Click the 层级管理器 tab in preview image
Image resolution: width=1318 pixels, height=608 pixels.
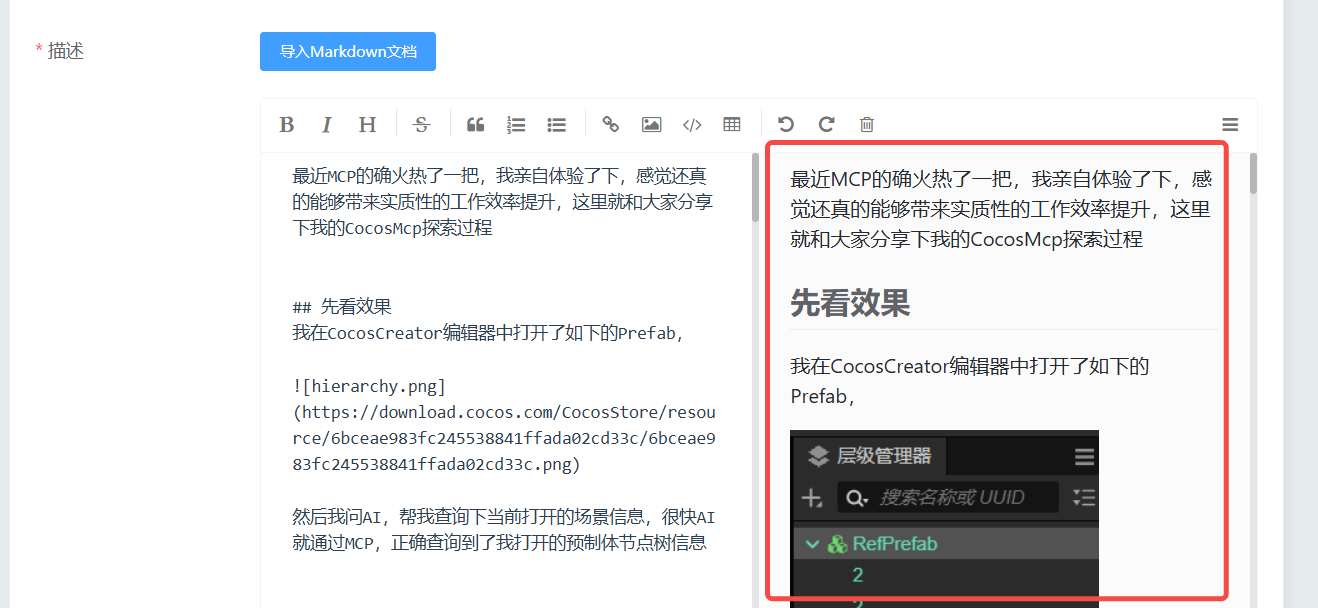tap(870, 457)
